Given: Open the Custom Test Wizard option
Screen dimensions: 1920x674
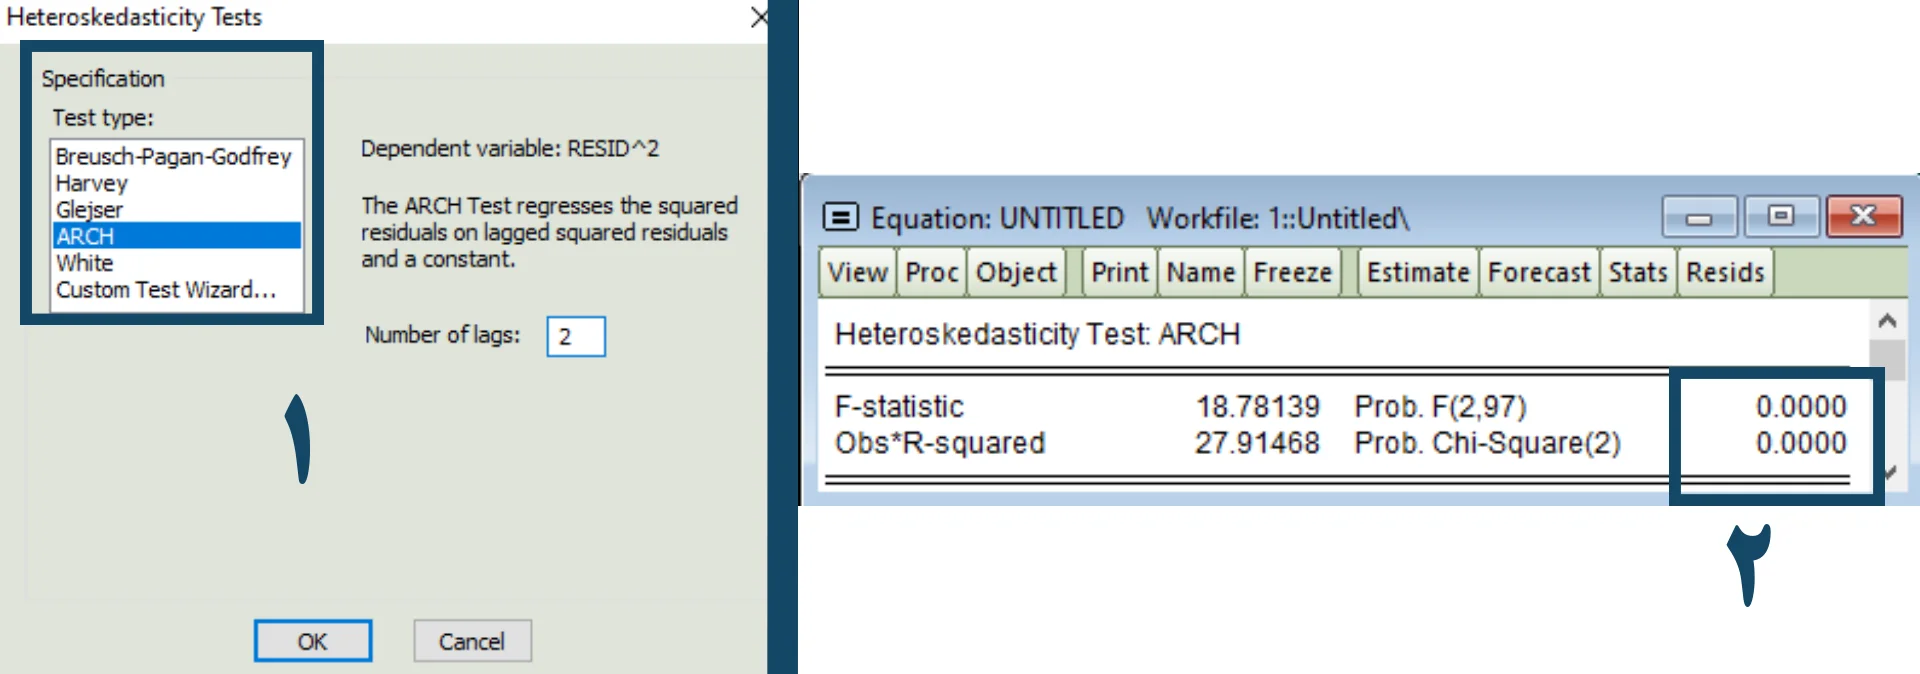Looking at the screenshot, I should 166,290.
